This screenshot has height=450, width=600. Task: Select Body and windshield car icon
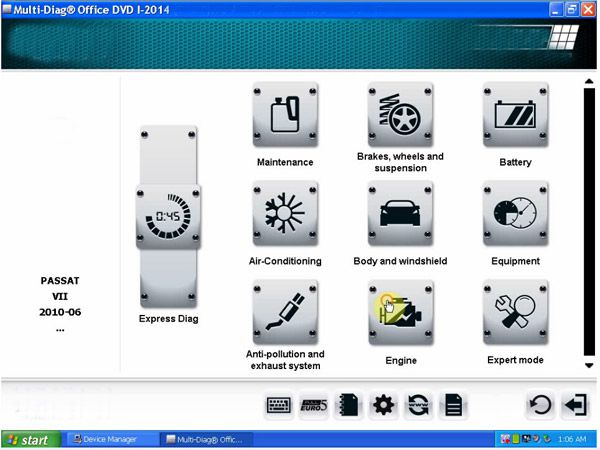[400, 213]
